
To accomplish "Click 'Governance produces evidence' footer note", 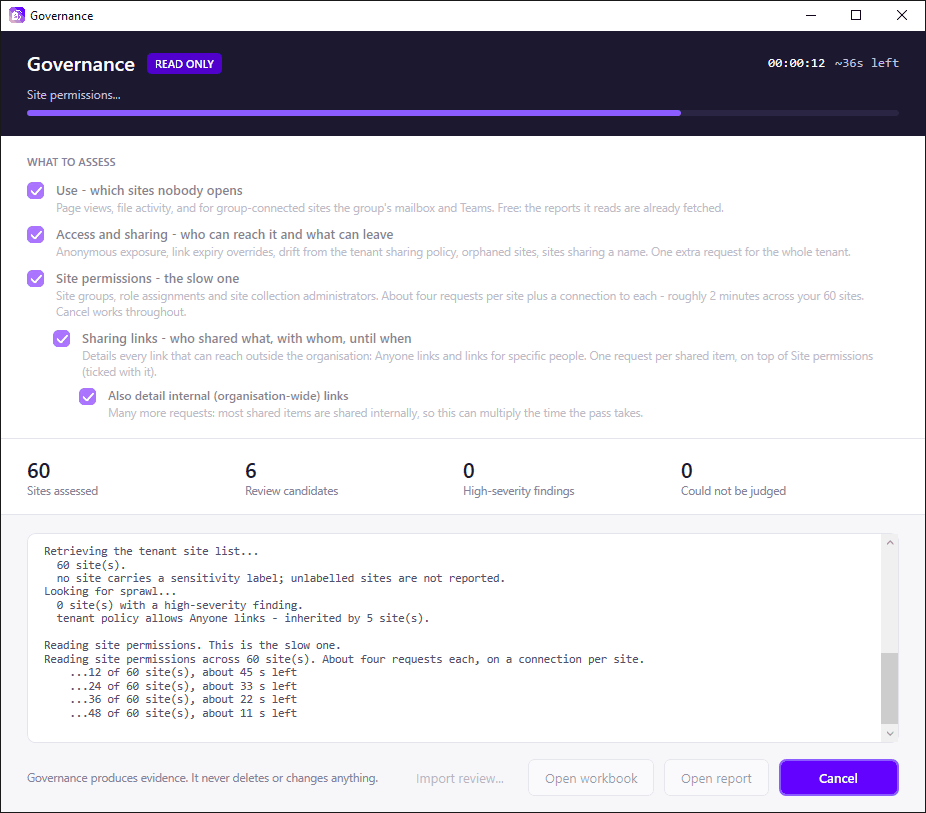I will (x=203, y=778).
